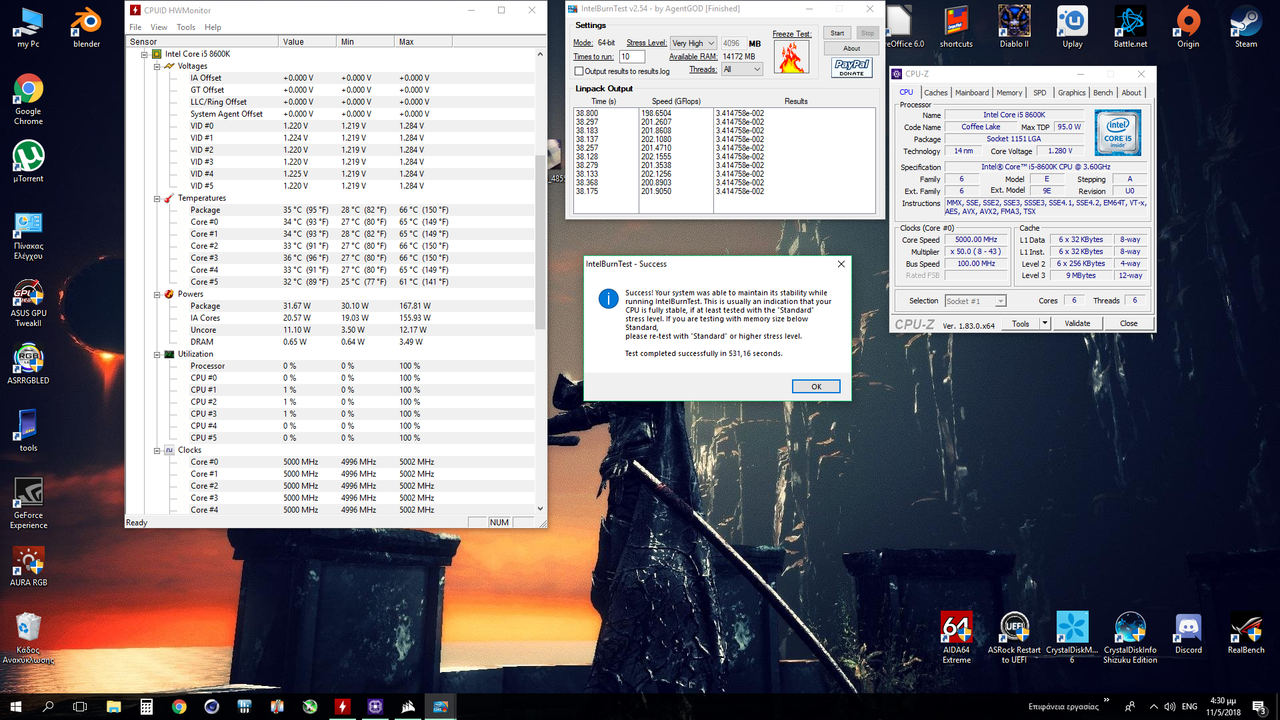Image resolution: width=1280 pixels, height=720 pixels.
Task: Collapse the Intel Core i5 8600K tree node
Action: (x=144, y=54)
